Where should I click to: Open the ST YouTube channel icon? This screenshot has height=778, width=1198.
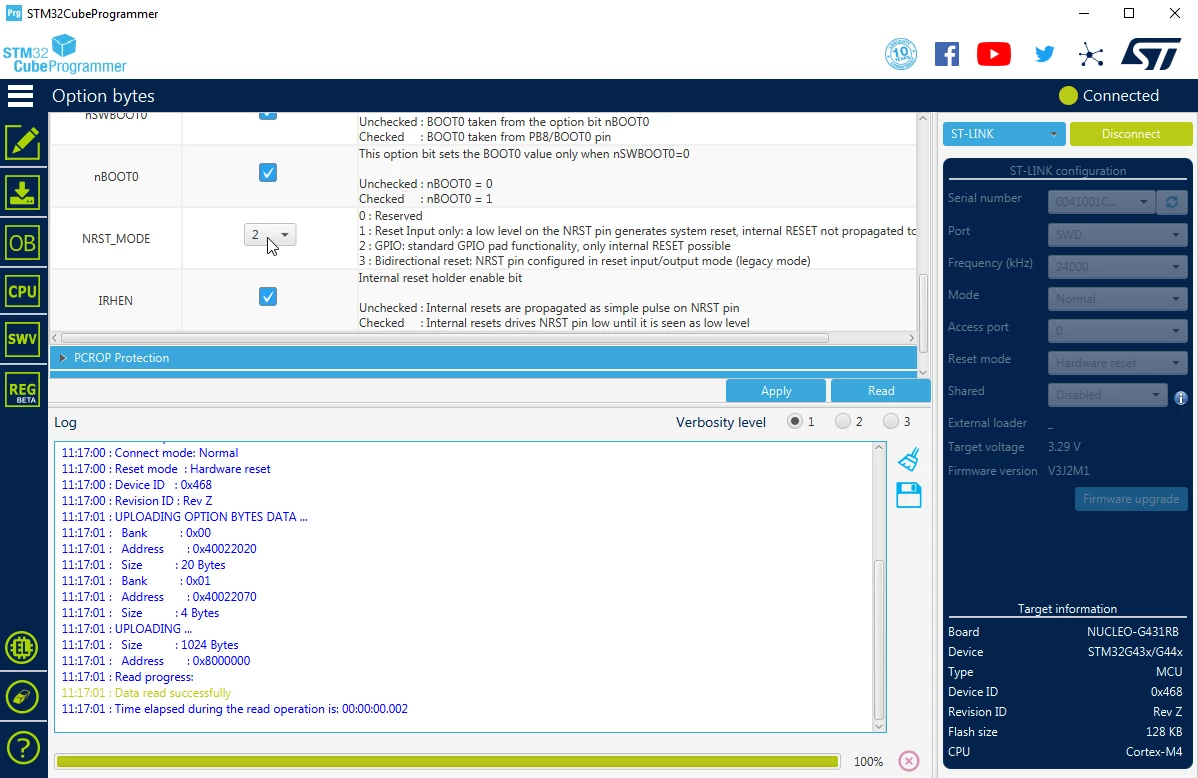pyautogui.click(x=993, y=54)
